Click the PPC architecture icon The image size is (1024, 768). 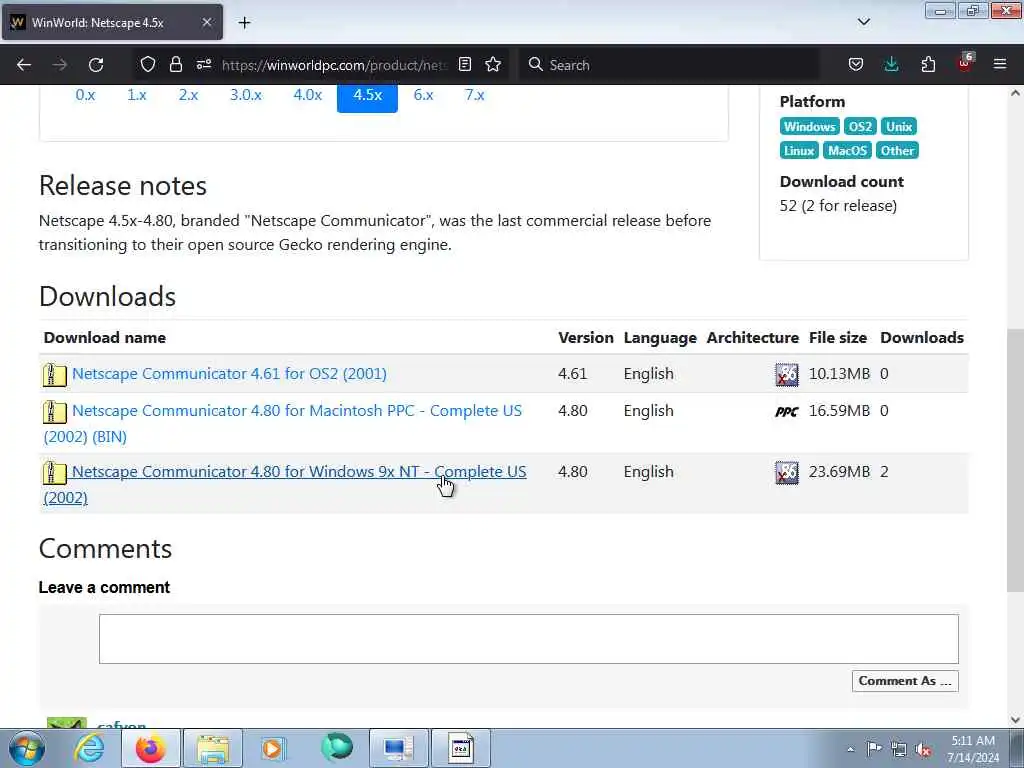[x=786, y=411]
